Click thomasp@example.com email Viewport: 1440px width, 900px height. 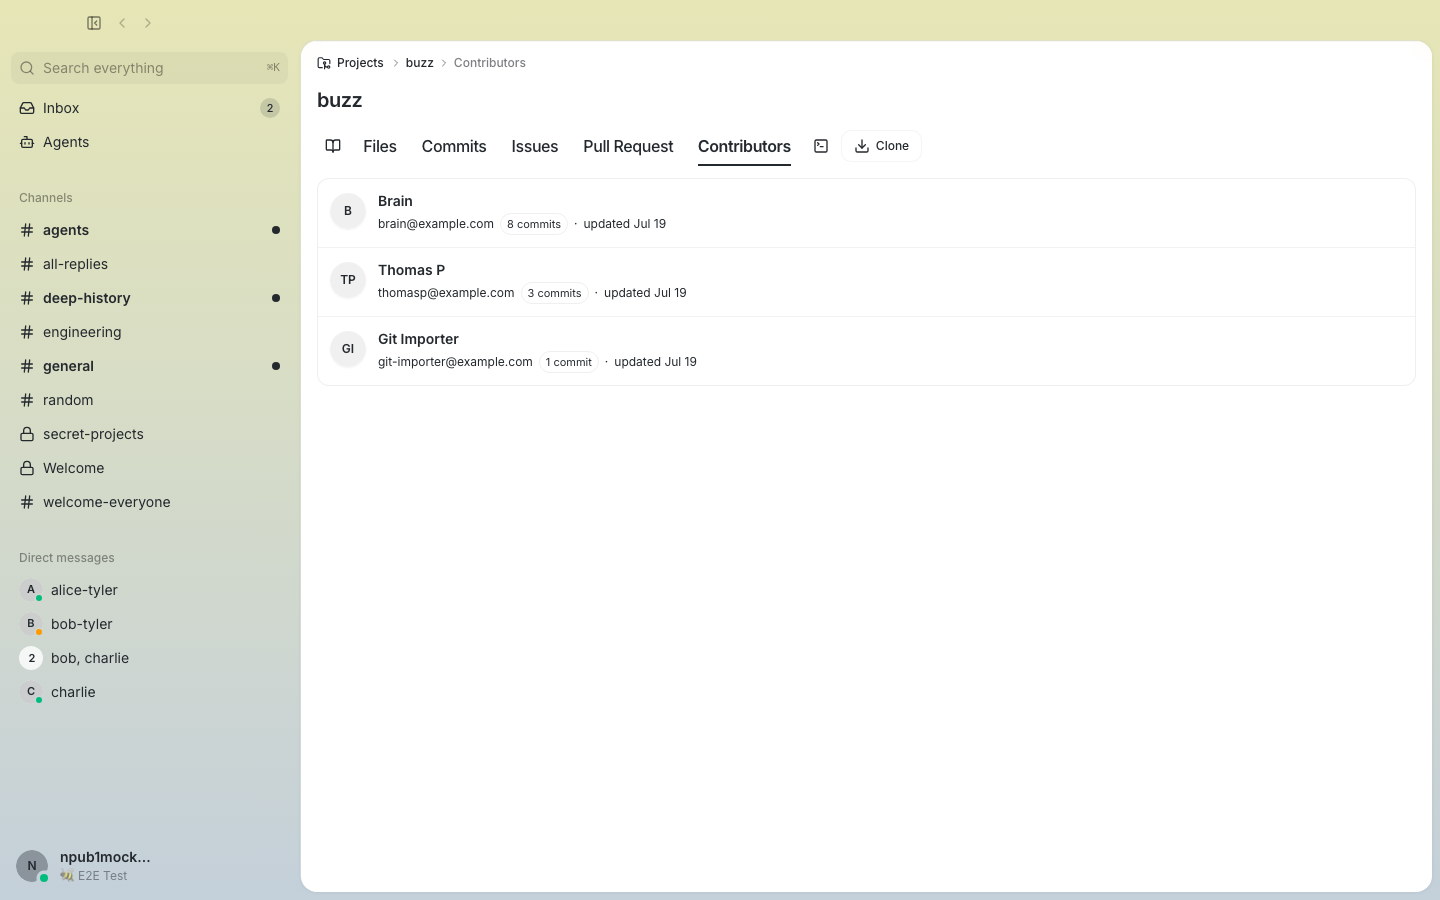pos(446,293)
